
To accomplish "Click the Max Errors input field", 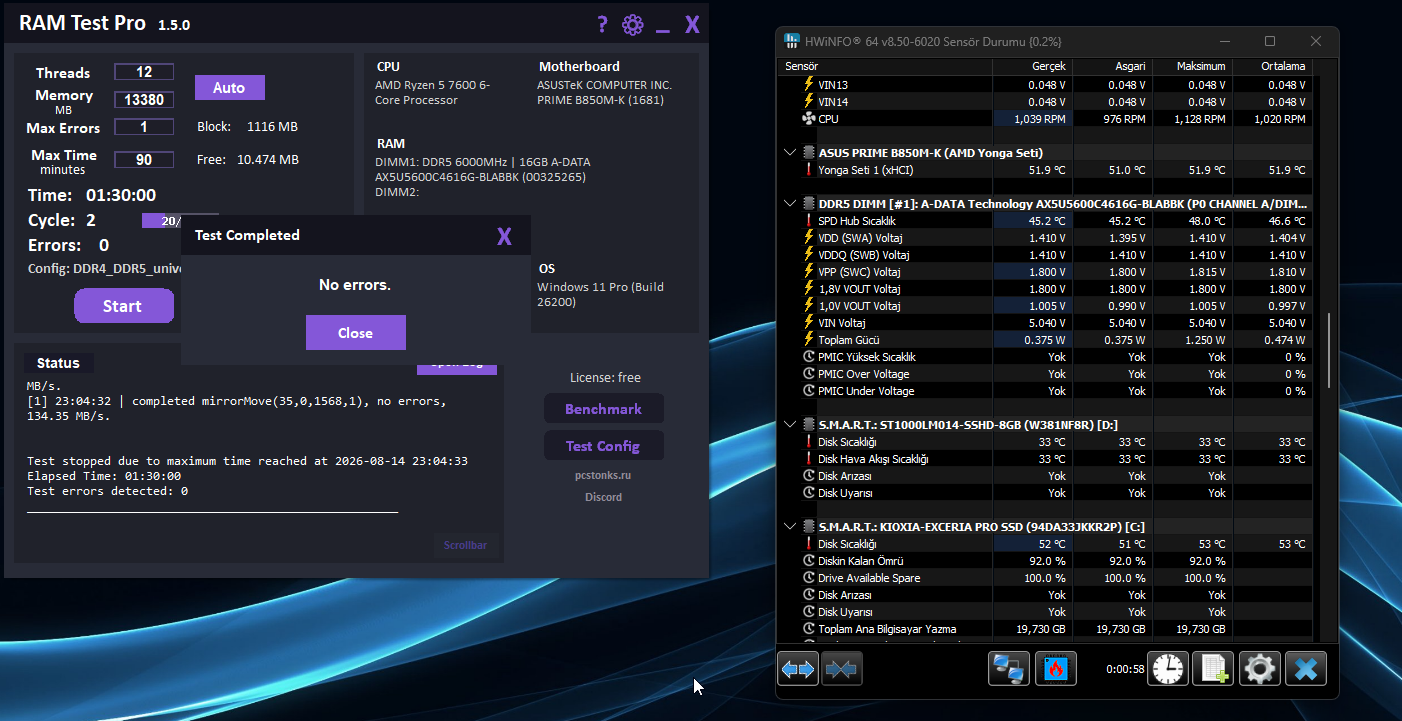I will (144, 127).
